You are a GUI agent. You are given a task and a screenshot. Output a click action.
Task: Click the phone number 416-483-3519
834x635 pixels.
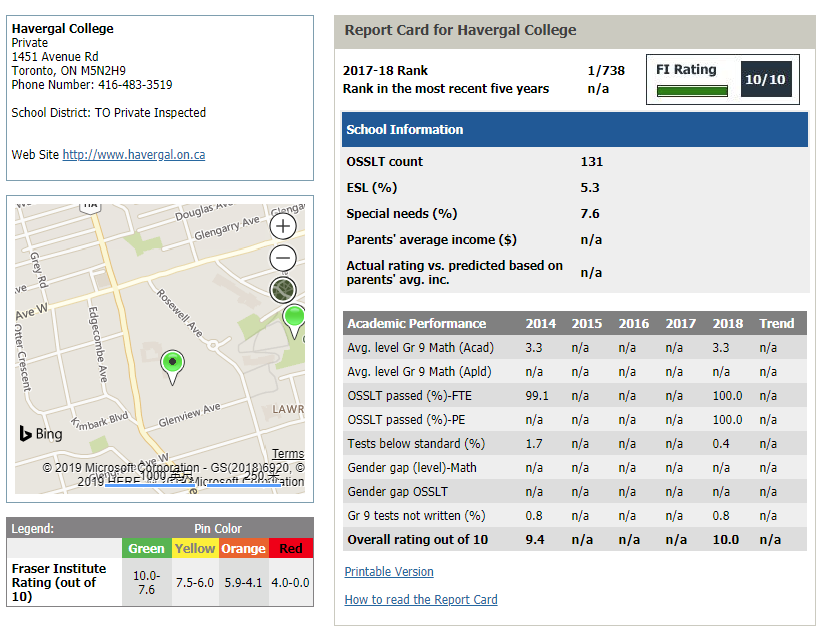click(x=135, y=85)
